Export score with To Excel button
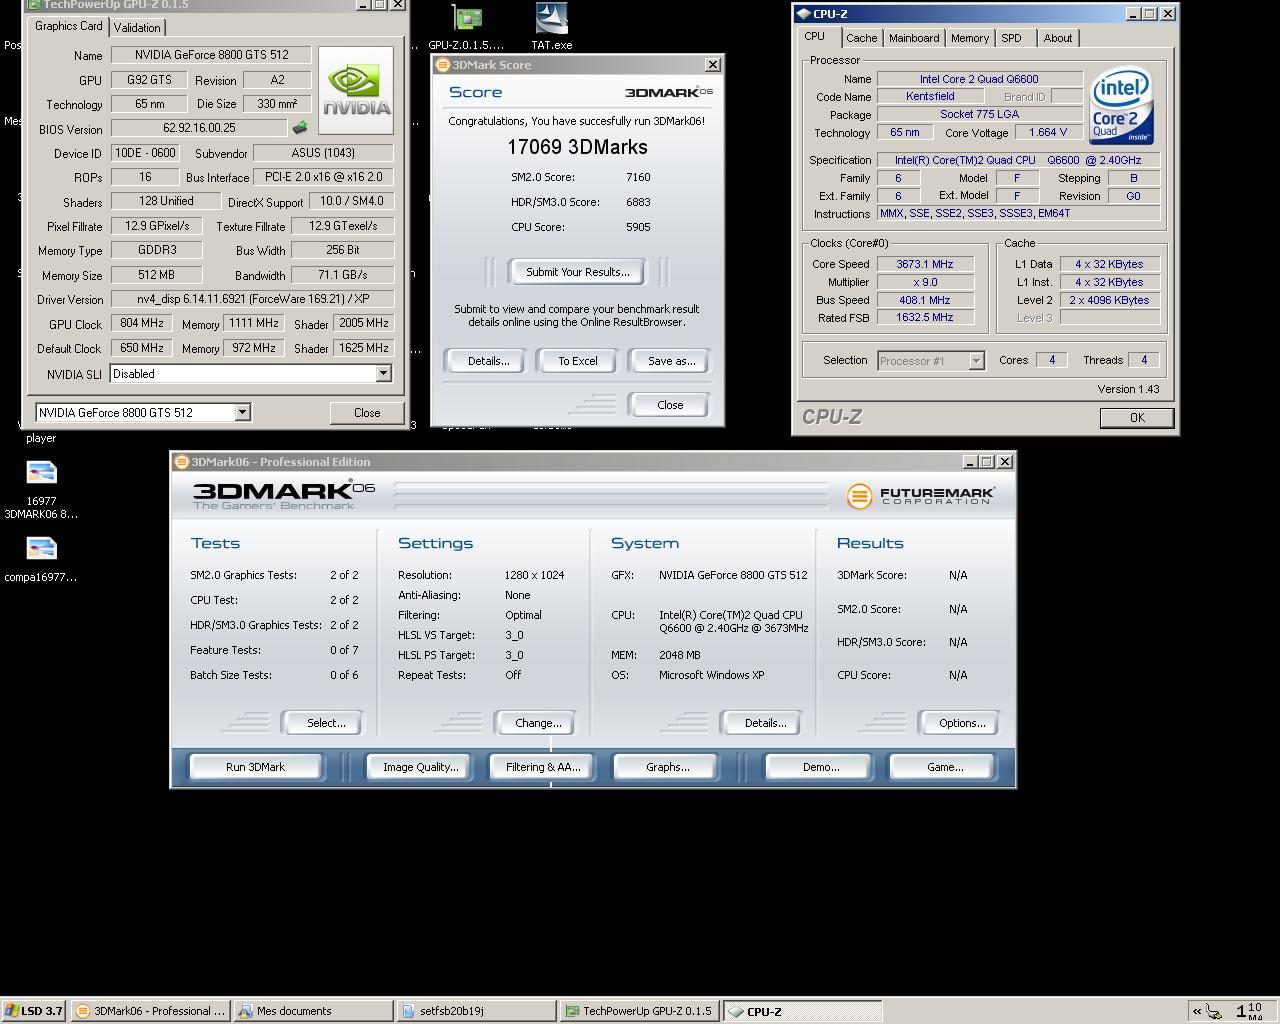 click(577, 361)
